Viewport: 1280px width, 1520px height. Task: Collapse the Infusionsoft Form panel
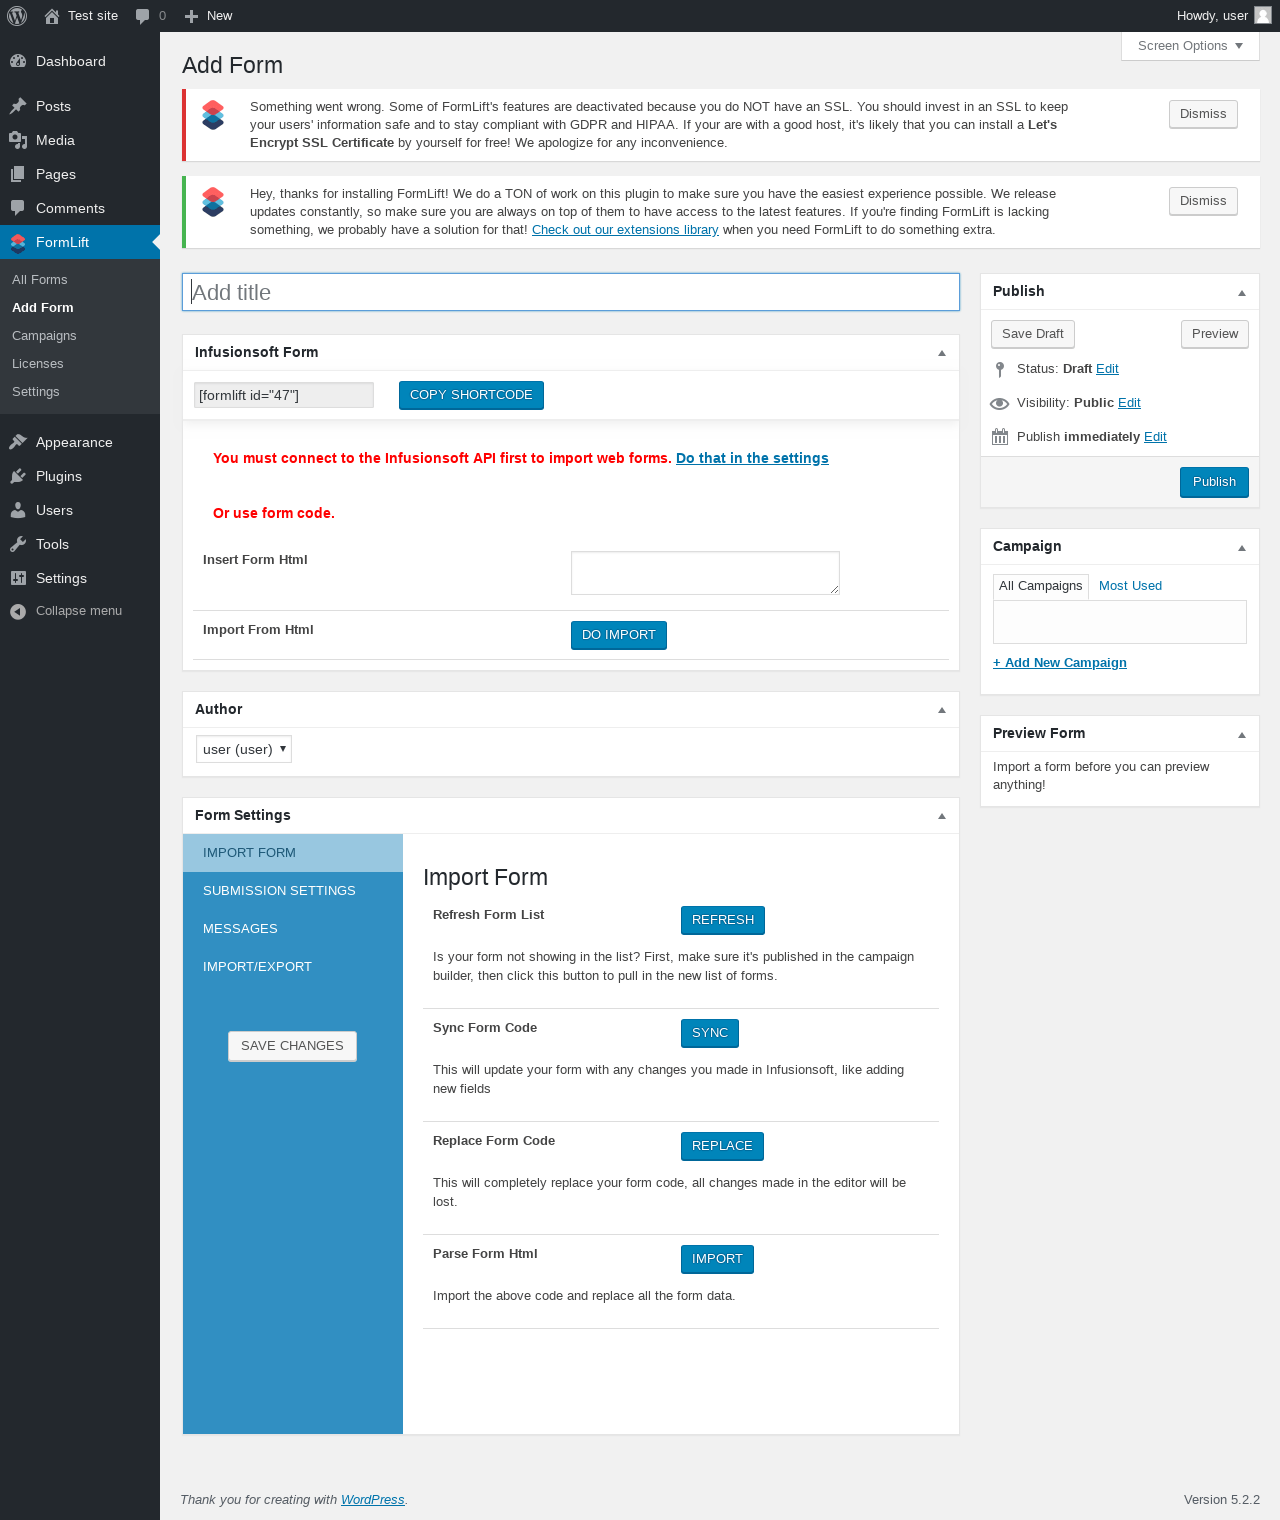pos(942,353)
